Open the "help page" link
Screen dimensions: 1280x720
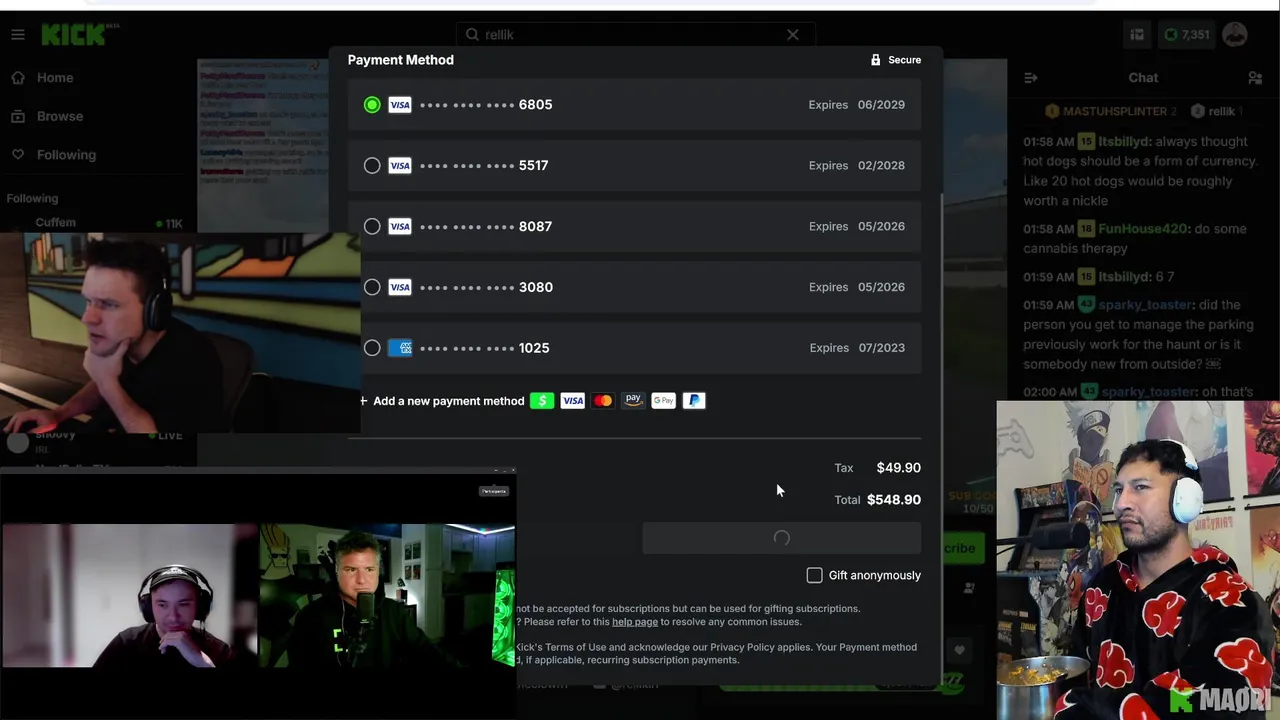click(635, 622)
